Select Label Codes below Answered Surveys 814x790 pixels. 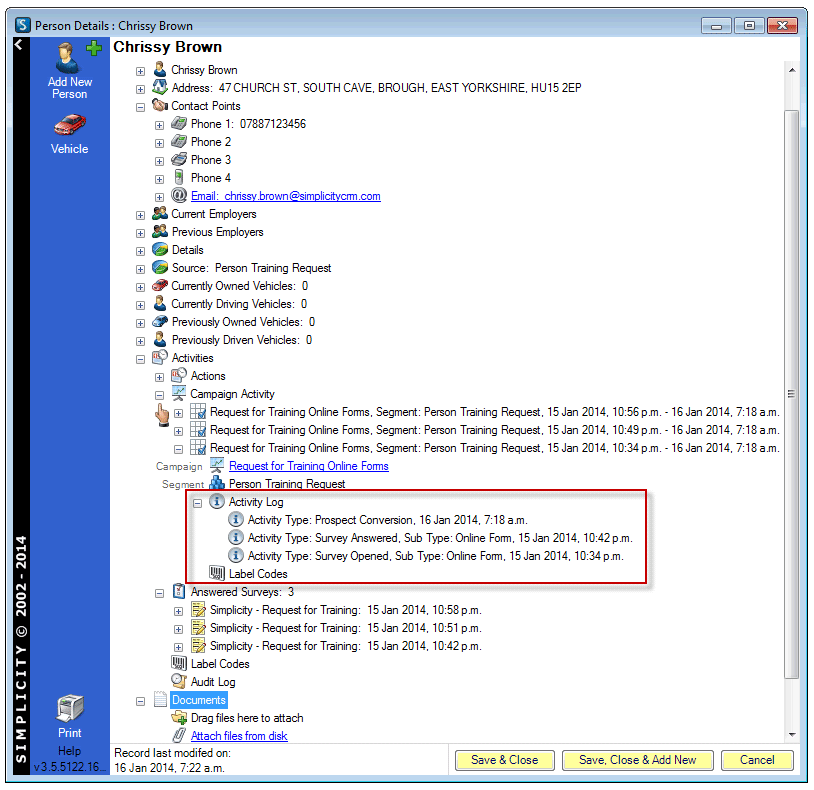click(x=220, y=663)
